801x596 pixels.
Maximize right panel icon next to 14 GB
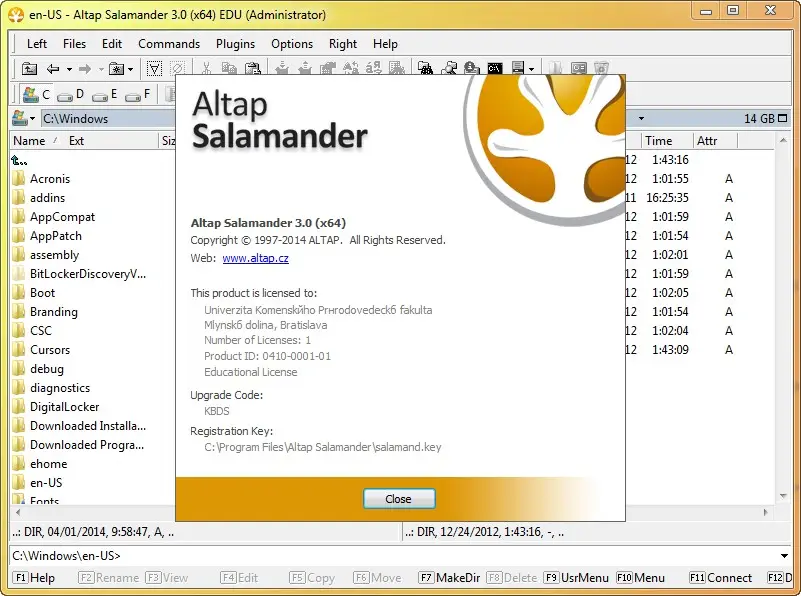tap(782, 118)
